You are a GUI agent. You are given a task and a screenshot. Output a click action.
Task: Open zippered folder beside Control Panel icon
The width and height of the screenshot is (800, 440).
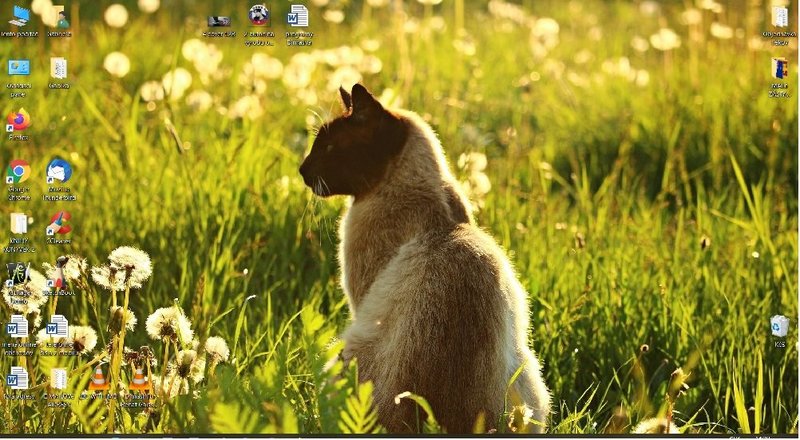point(59,69)
